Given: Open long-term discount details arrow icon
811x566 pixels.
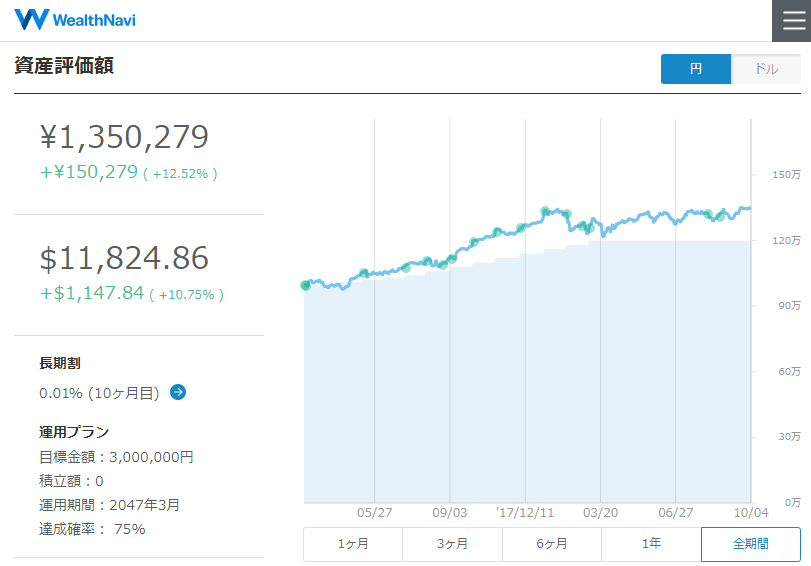Looking at the screenshot, I should [x=178, y=392].
